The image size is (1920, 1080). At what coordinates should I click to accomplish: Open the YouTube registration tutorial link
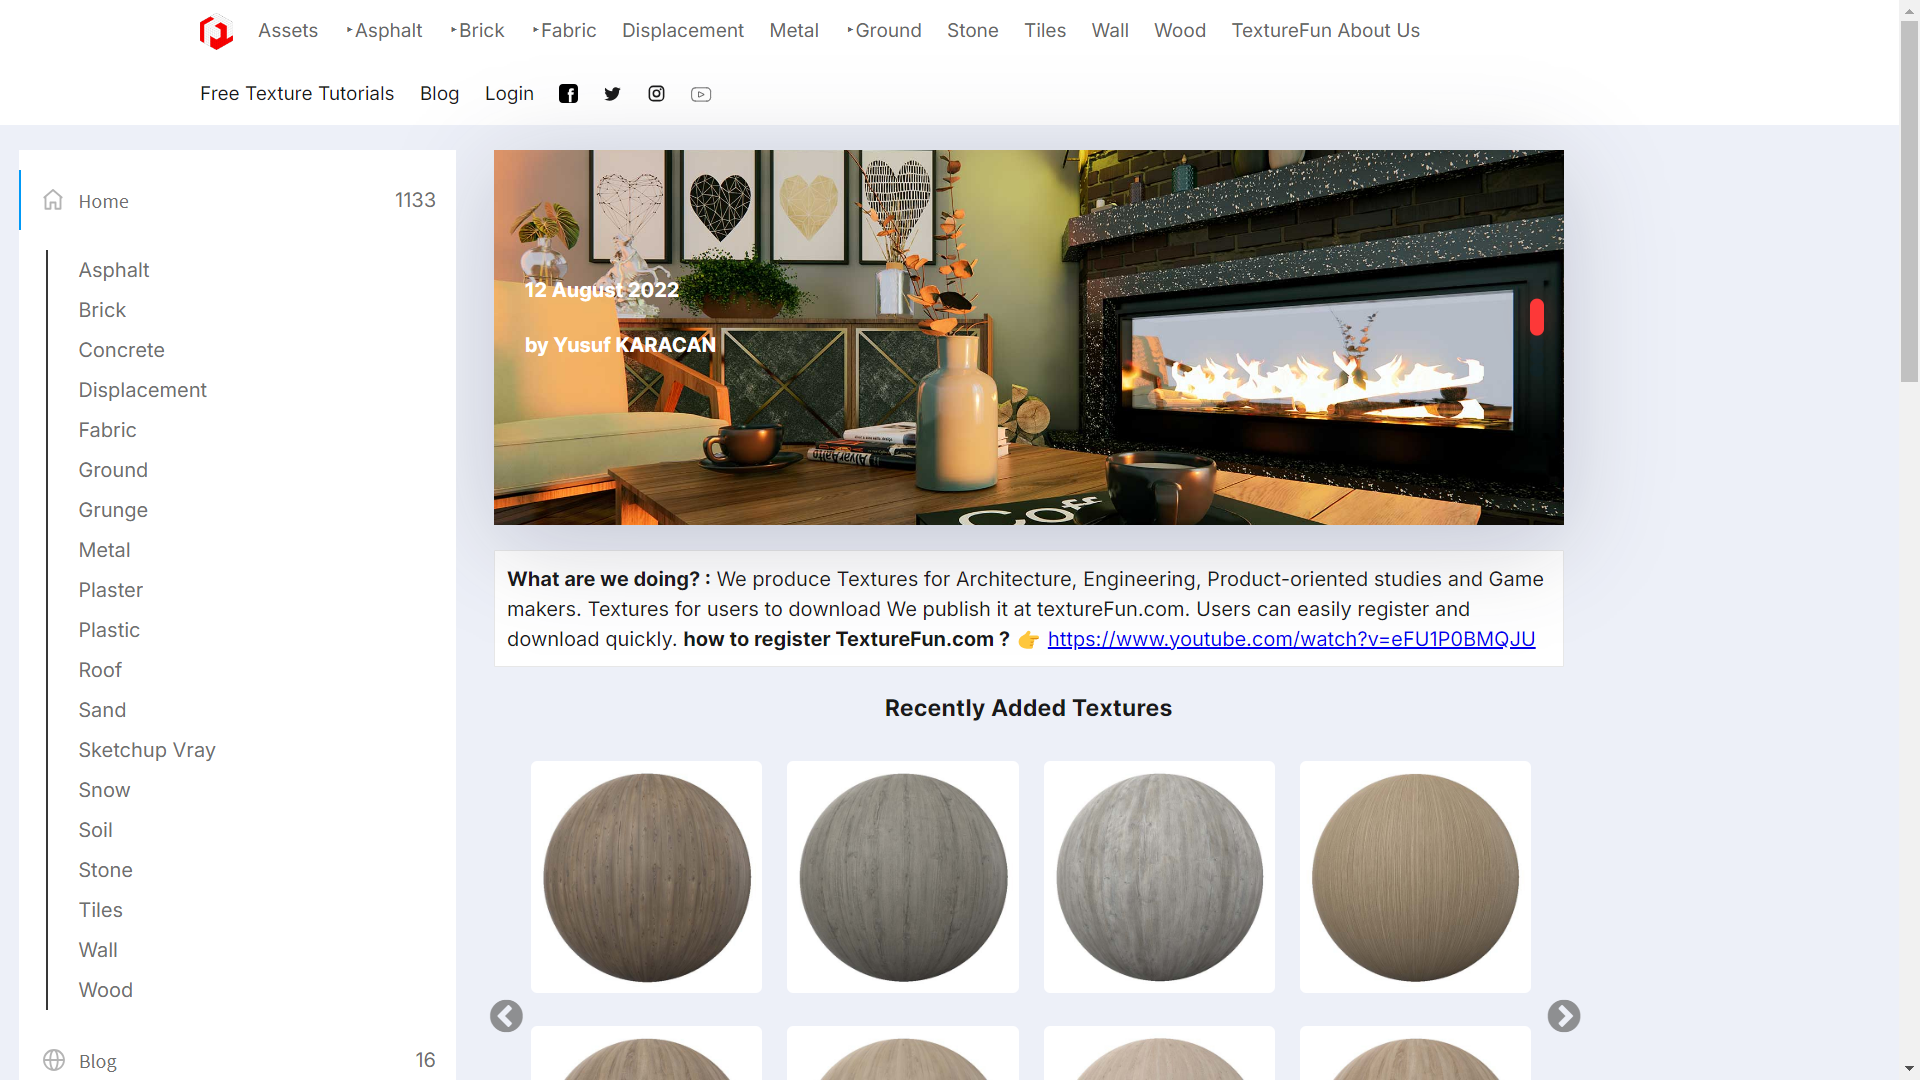[1291, 639]
